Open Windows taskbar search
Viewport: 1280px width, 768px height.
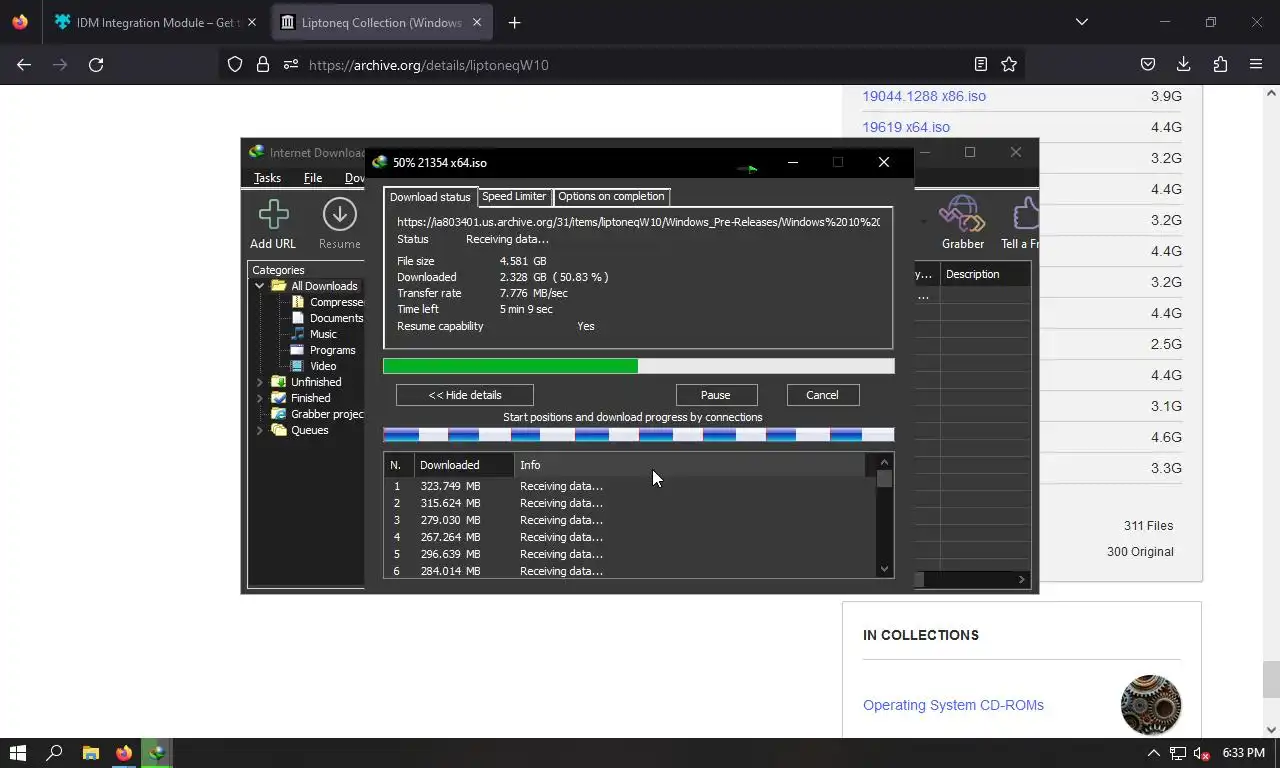click(x=55, y=753)
